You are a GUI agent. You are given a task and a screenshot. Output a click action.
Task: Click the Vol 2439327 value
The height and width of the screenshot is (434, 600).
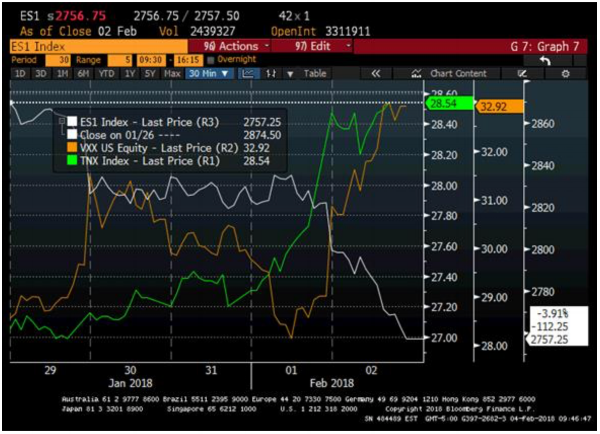213,31
